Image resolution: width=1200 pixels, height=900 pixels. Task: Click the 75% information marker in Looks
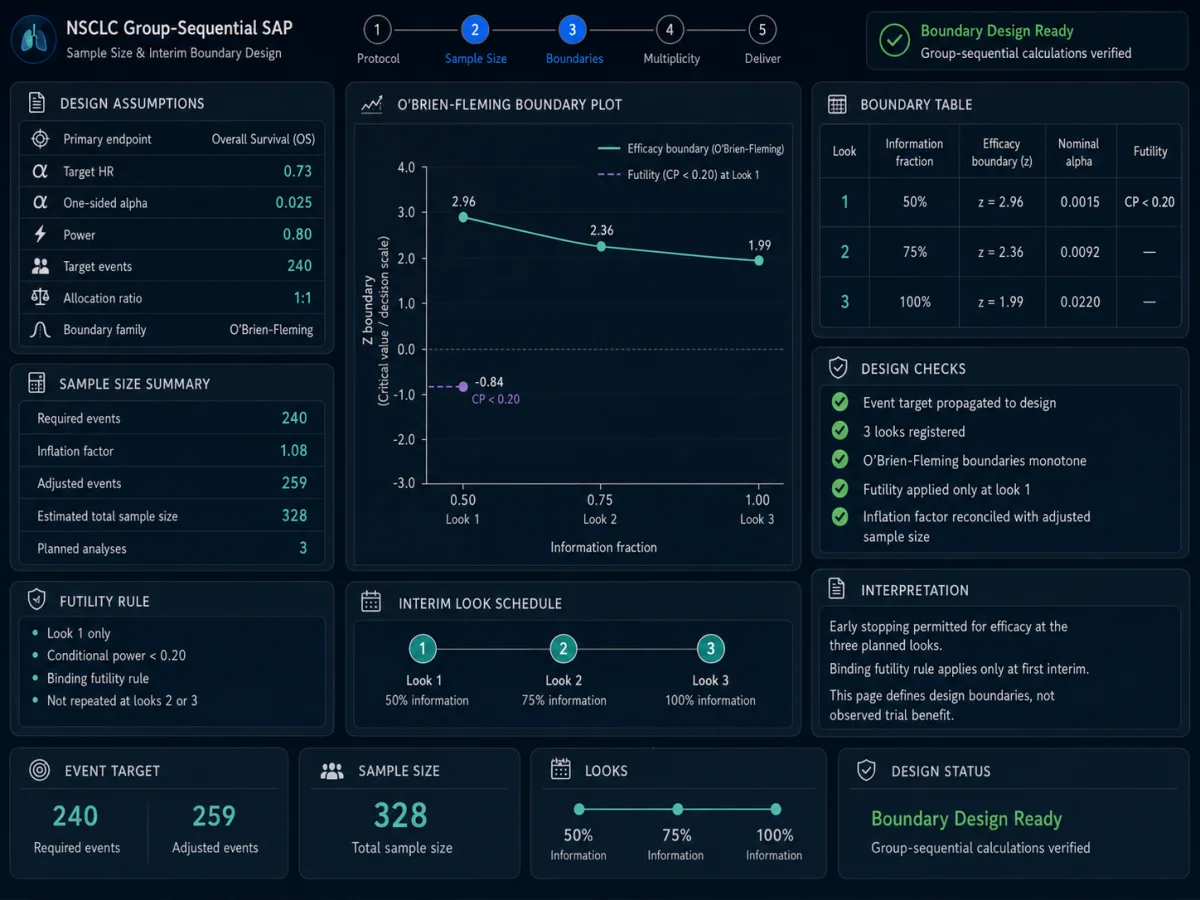677,809
